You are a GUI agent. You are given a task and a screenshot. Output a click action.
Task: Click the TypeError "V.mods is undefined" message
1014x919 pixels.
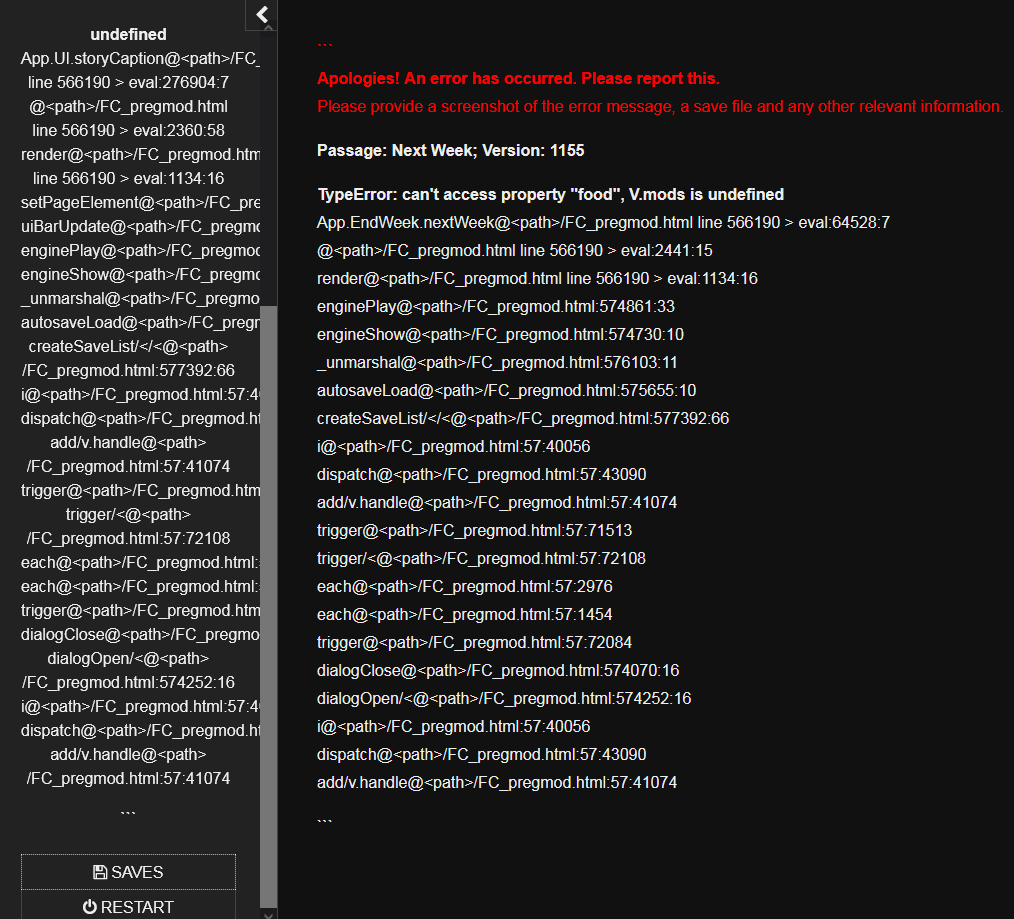[550, 194]
